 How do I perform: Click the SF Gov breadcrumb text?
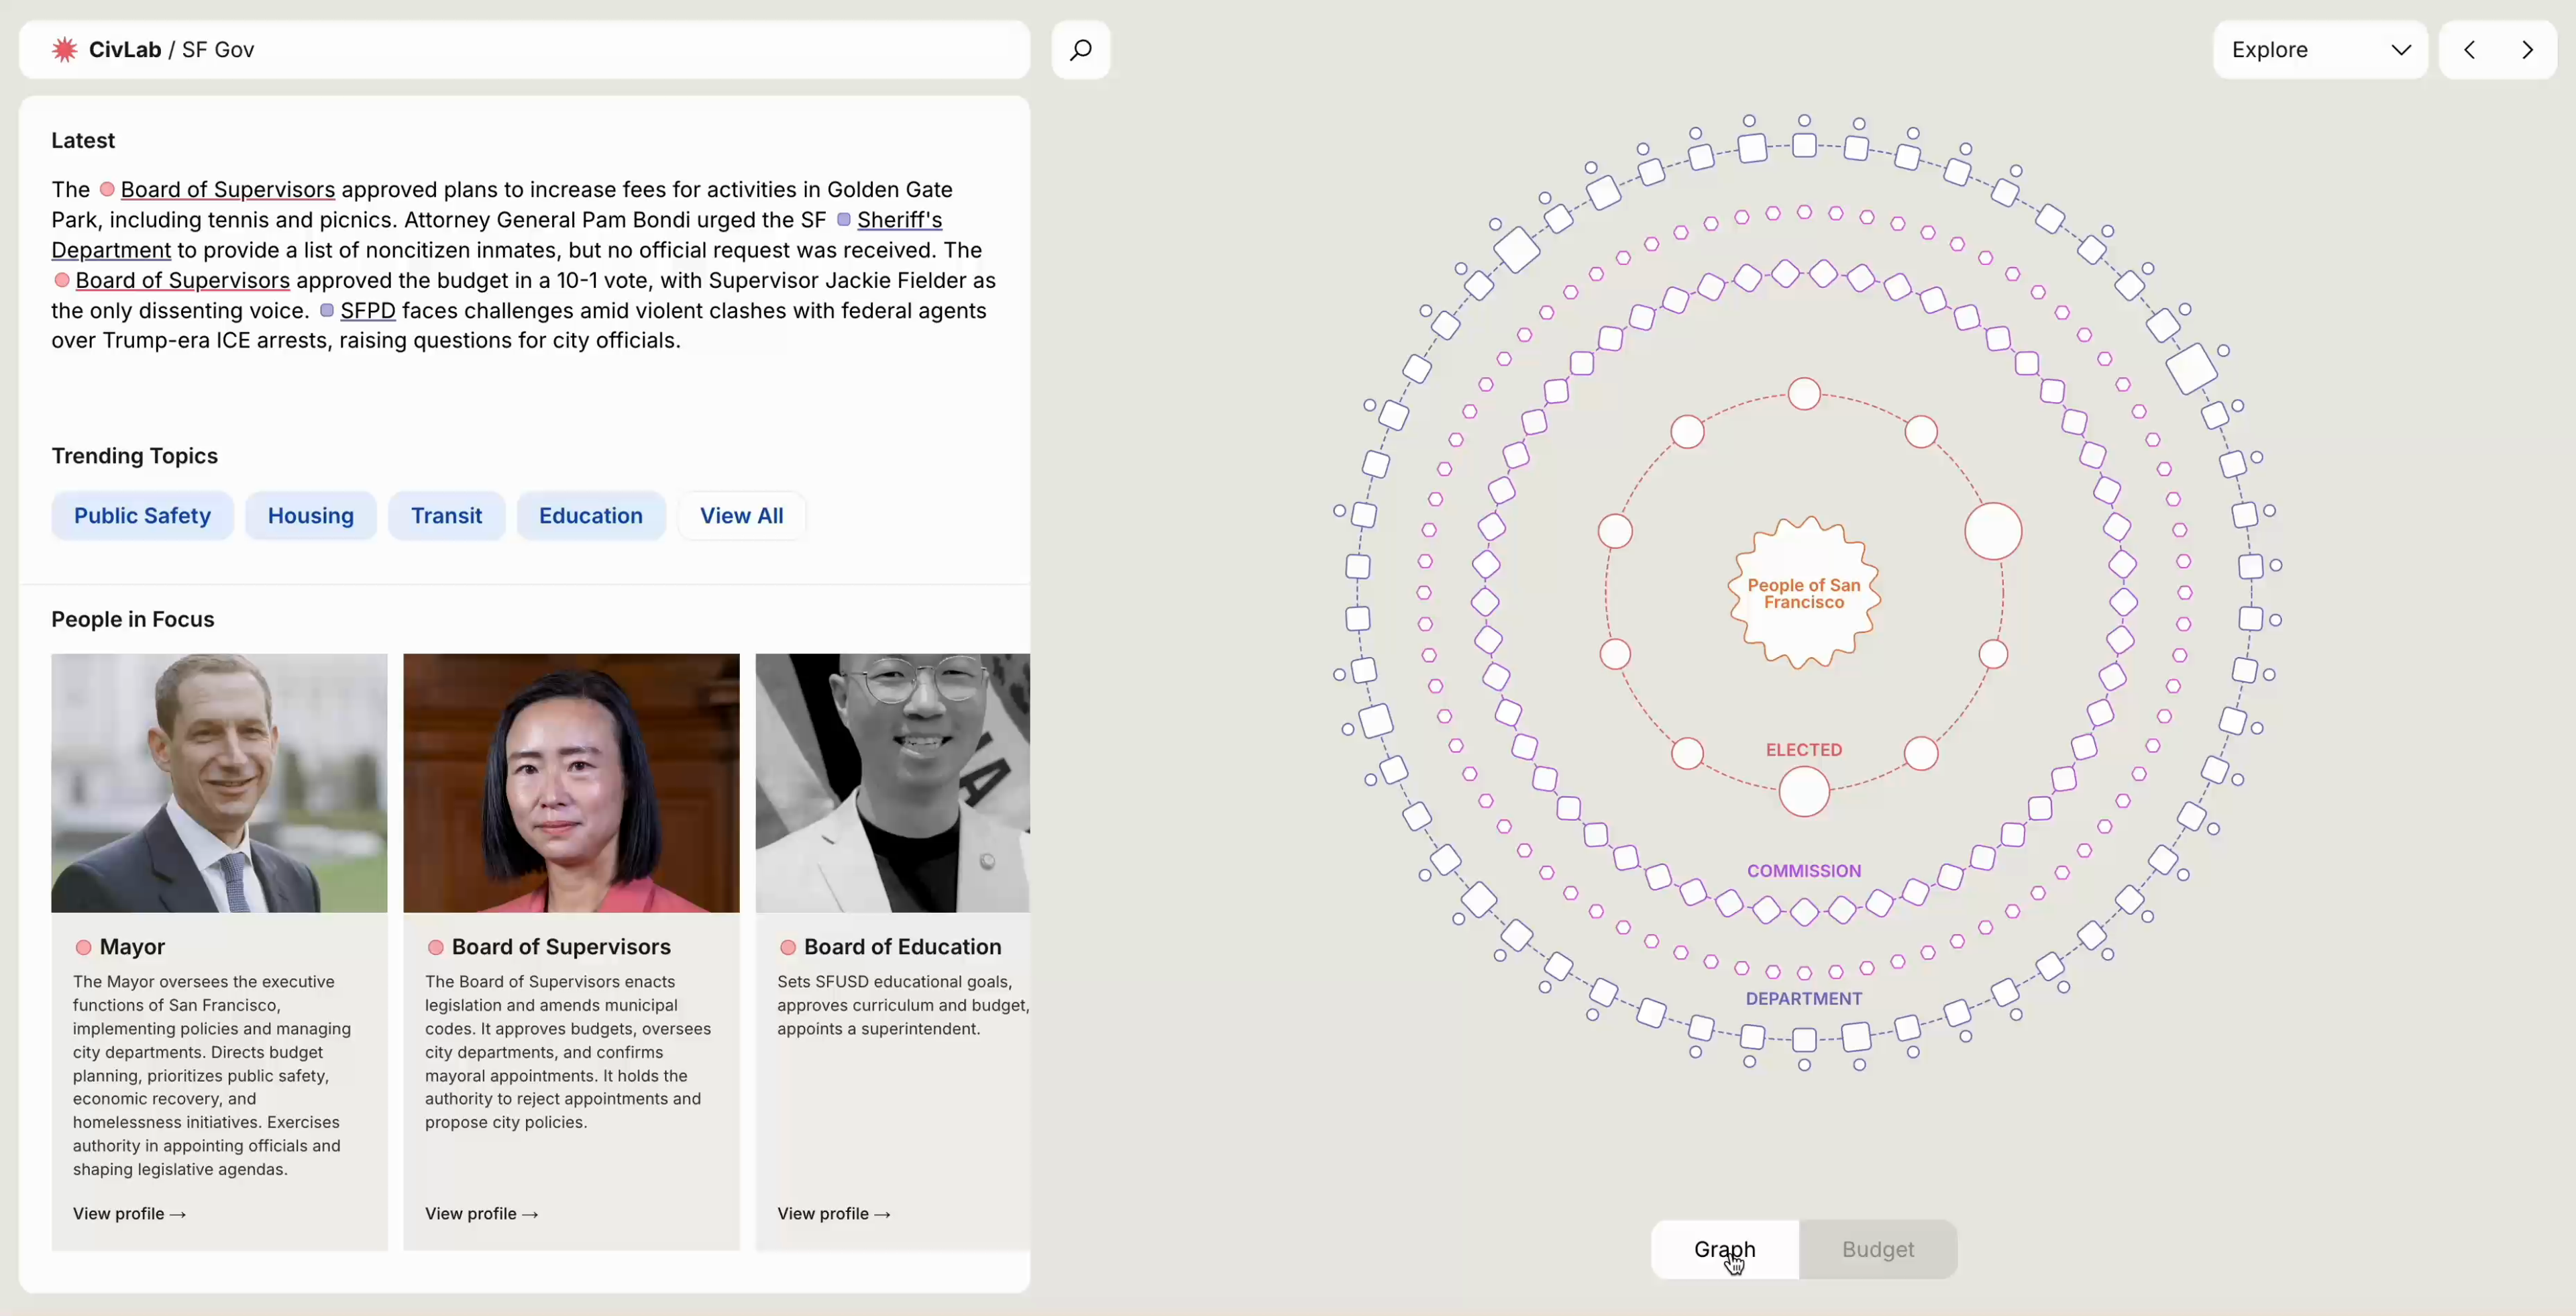(x=218, y=50)
